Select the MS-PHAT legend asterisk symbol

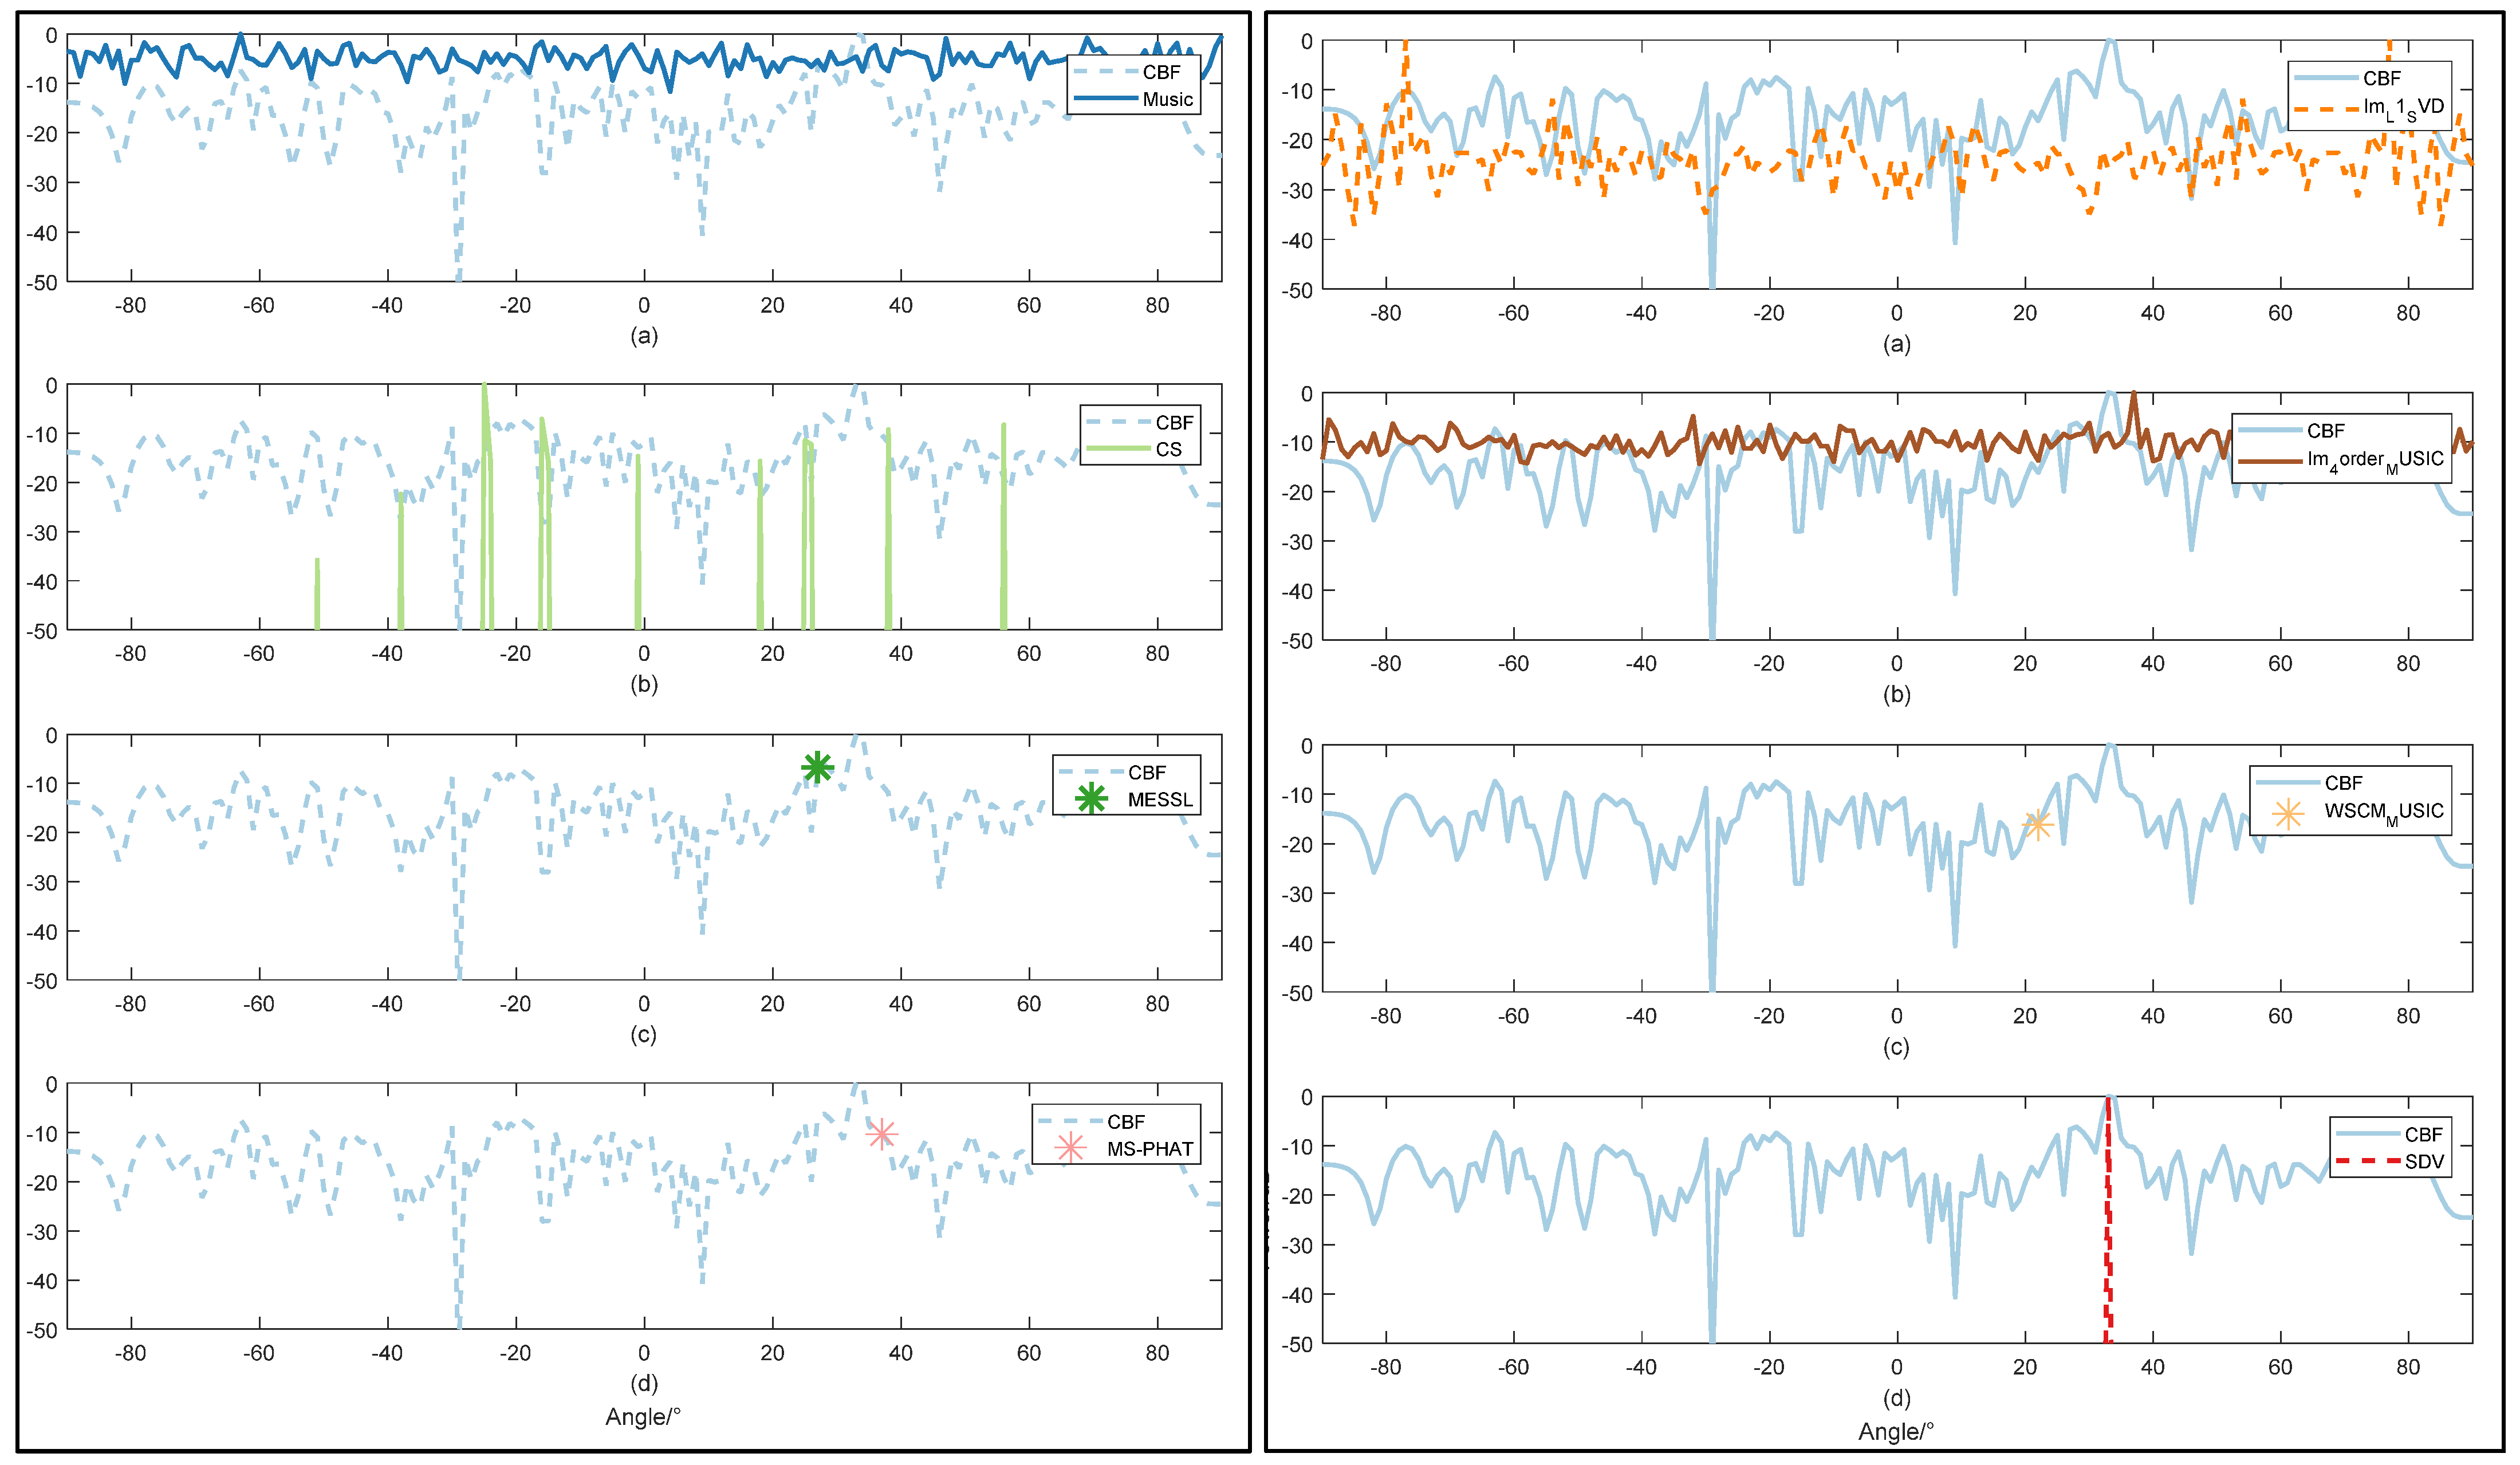point(1070,1148)
